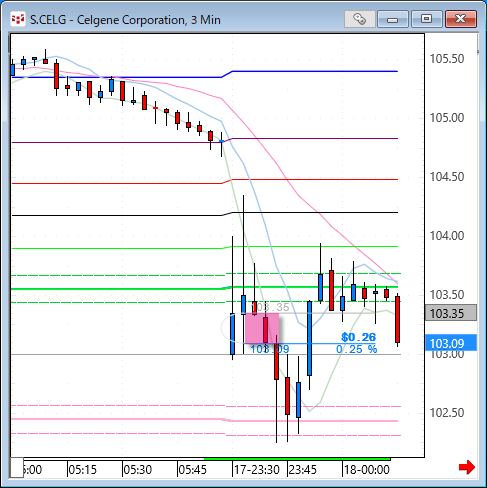Image resolution: width=487 pixels, height=488 pixels.
Task: Click the blue 103.09 current price label
Action: click(451, 343)
